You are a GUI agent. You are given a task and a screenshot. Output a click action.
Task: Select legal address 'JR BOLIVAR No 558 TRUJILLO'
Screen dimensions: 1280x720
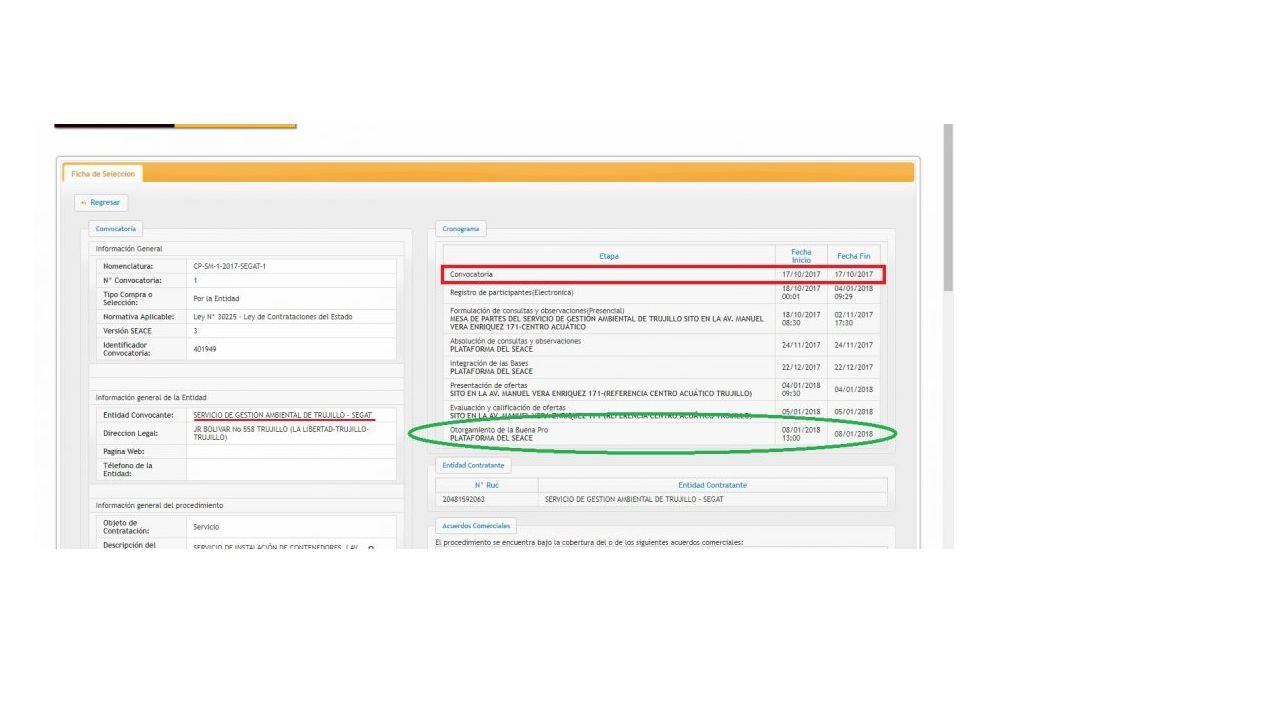[281, 433]
